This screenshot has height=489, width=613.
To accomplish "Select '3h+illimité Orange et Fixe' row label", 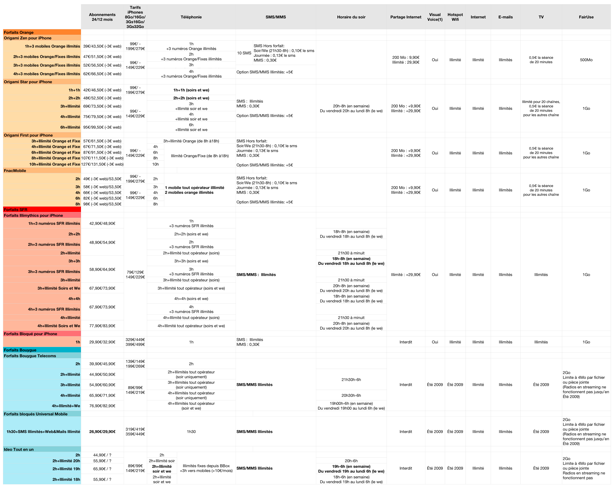I will 56,141.
